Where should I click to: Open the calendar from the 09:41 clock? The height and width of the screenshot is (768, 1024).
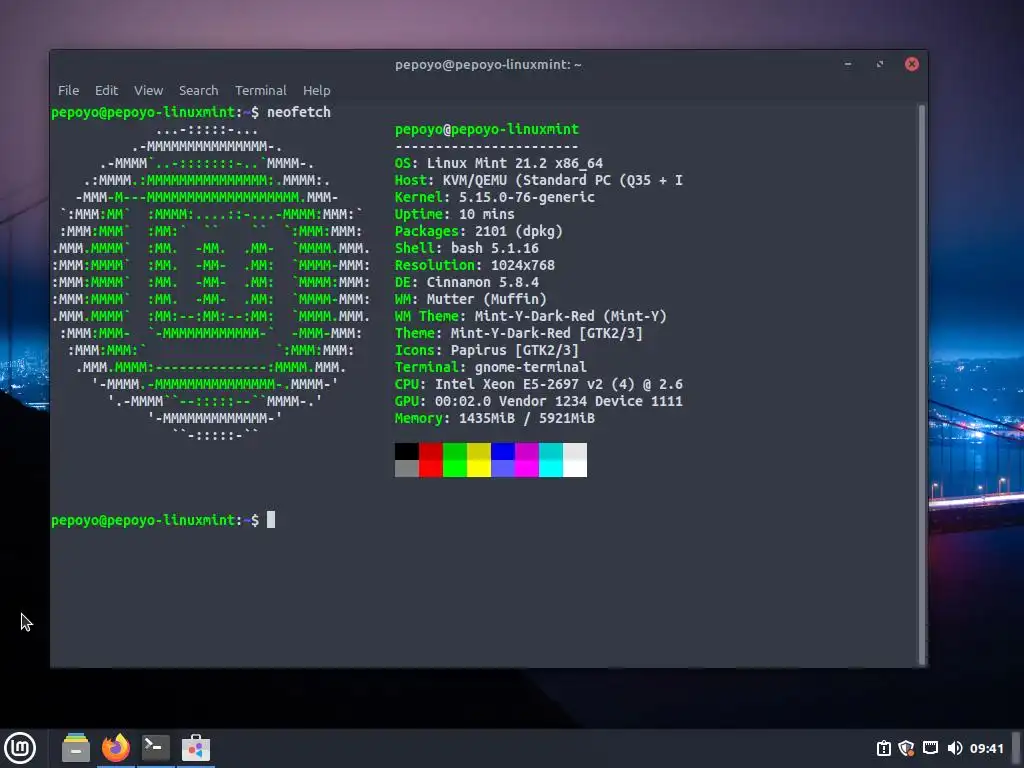click(x=986, y=748)
